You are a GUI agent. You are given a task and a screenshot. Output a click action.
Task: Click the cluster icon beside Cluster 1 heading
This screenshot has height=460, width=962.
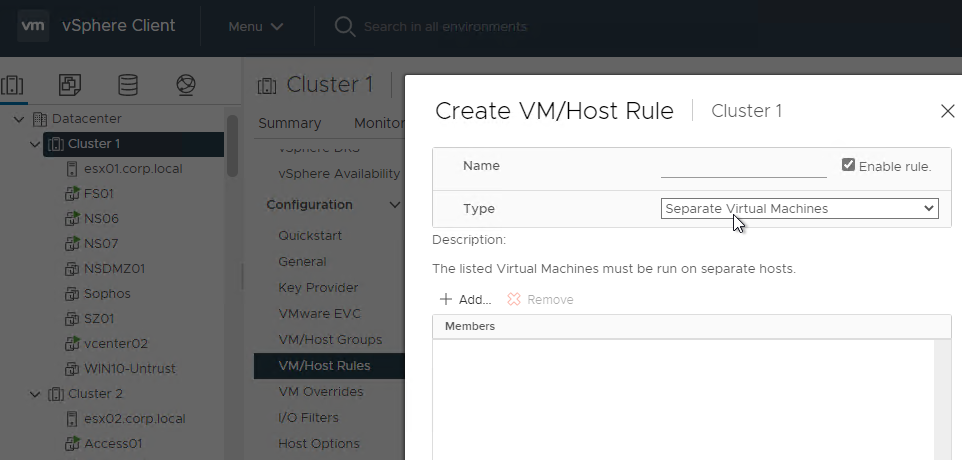pyautogui.click(x=267, y=85)
